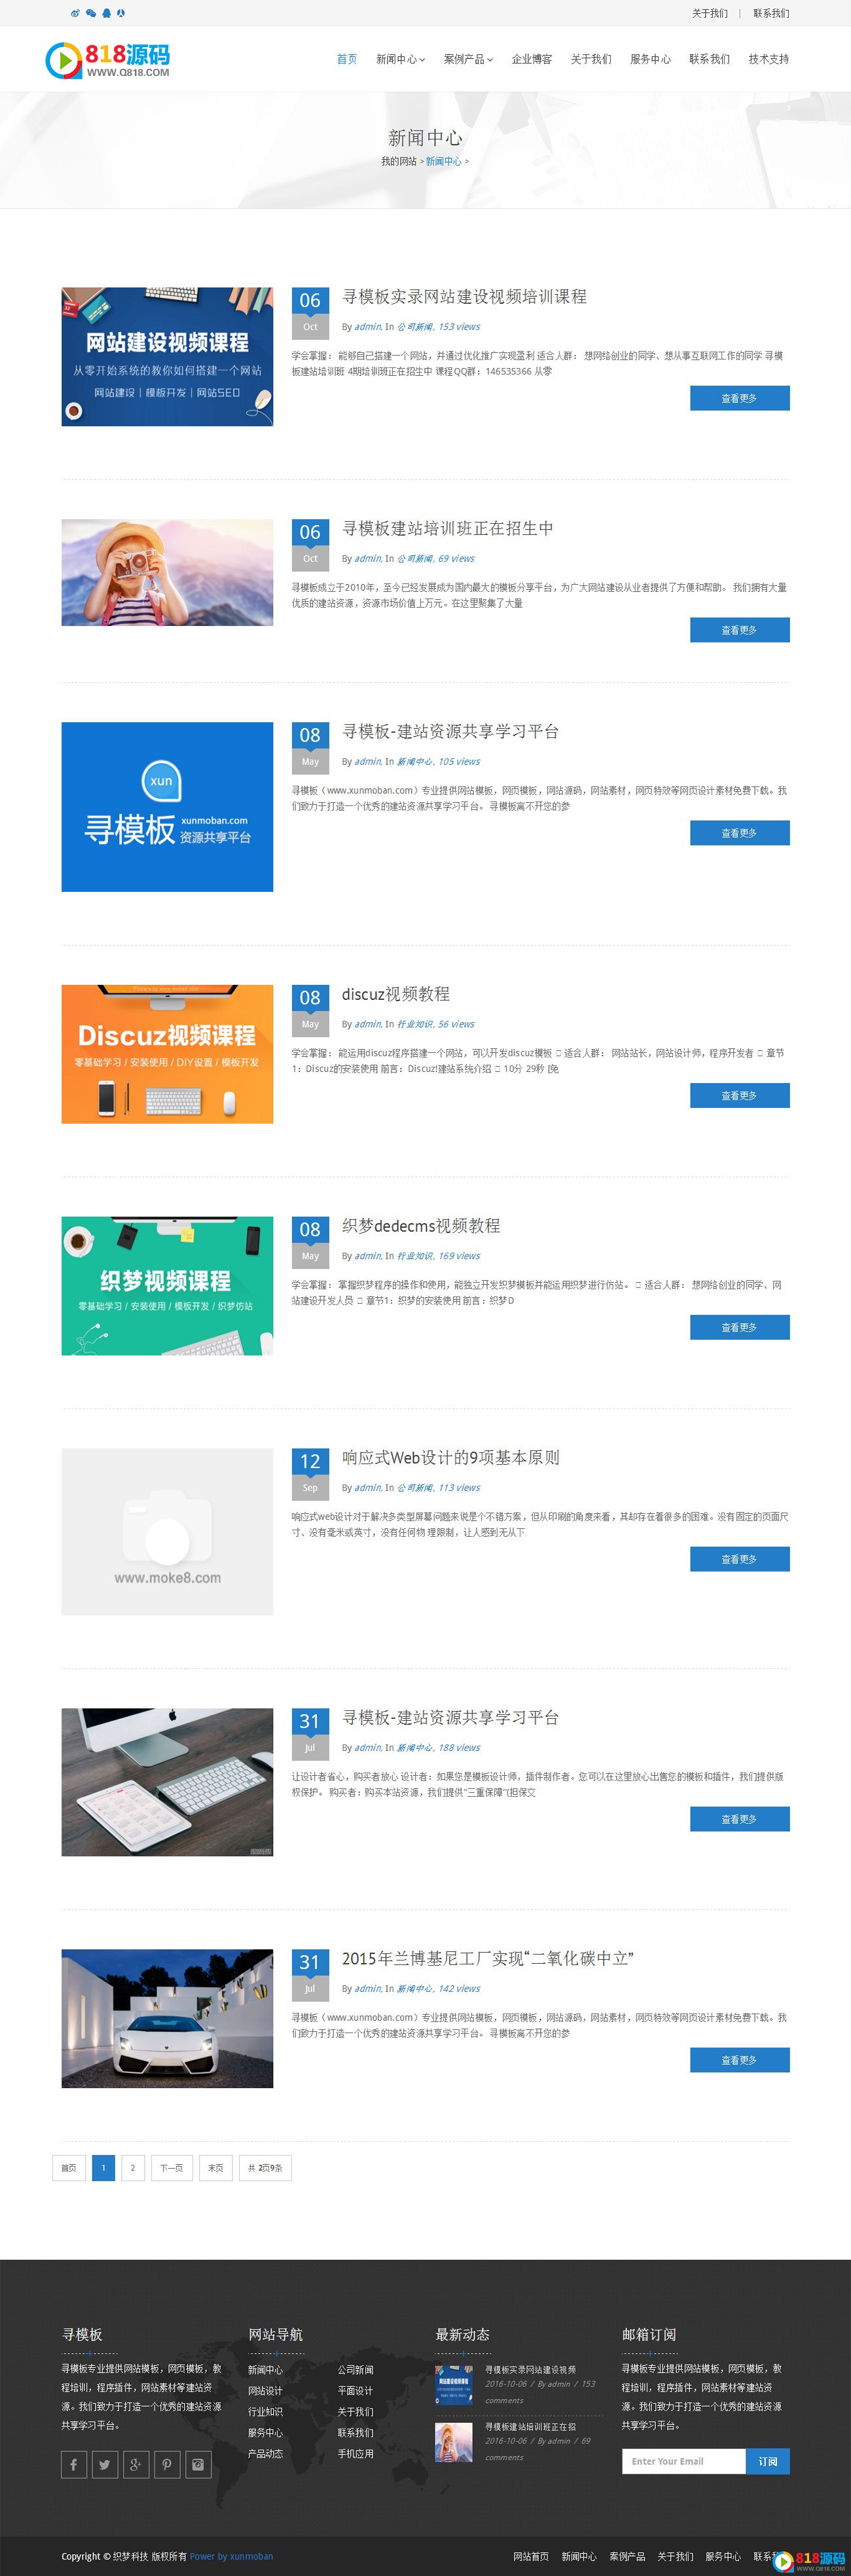
Task: Select current page 1 in pagination
Action: (103, 2168)
